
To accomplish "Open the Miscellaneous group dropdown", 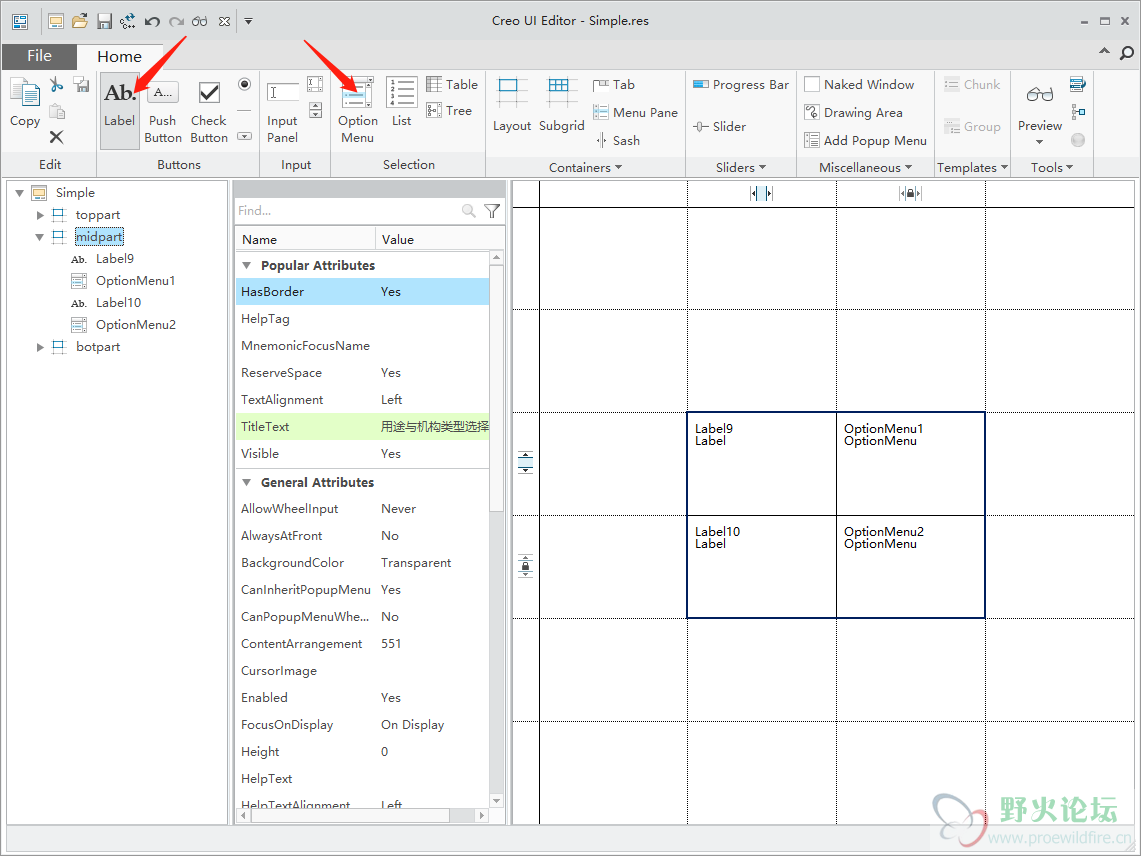I will [x=865, y=167].
